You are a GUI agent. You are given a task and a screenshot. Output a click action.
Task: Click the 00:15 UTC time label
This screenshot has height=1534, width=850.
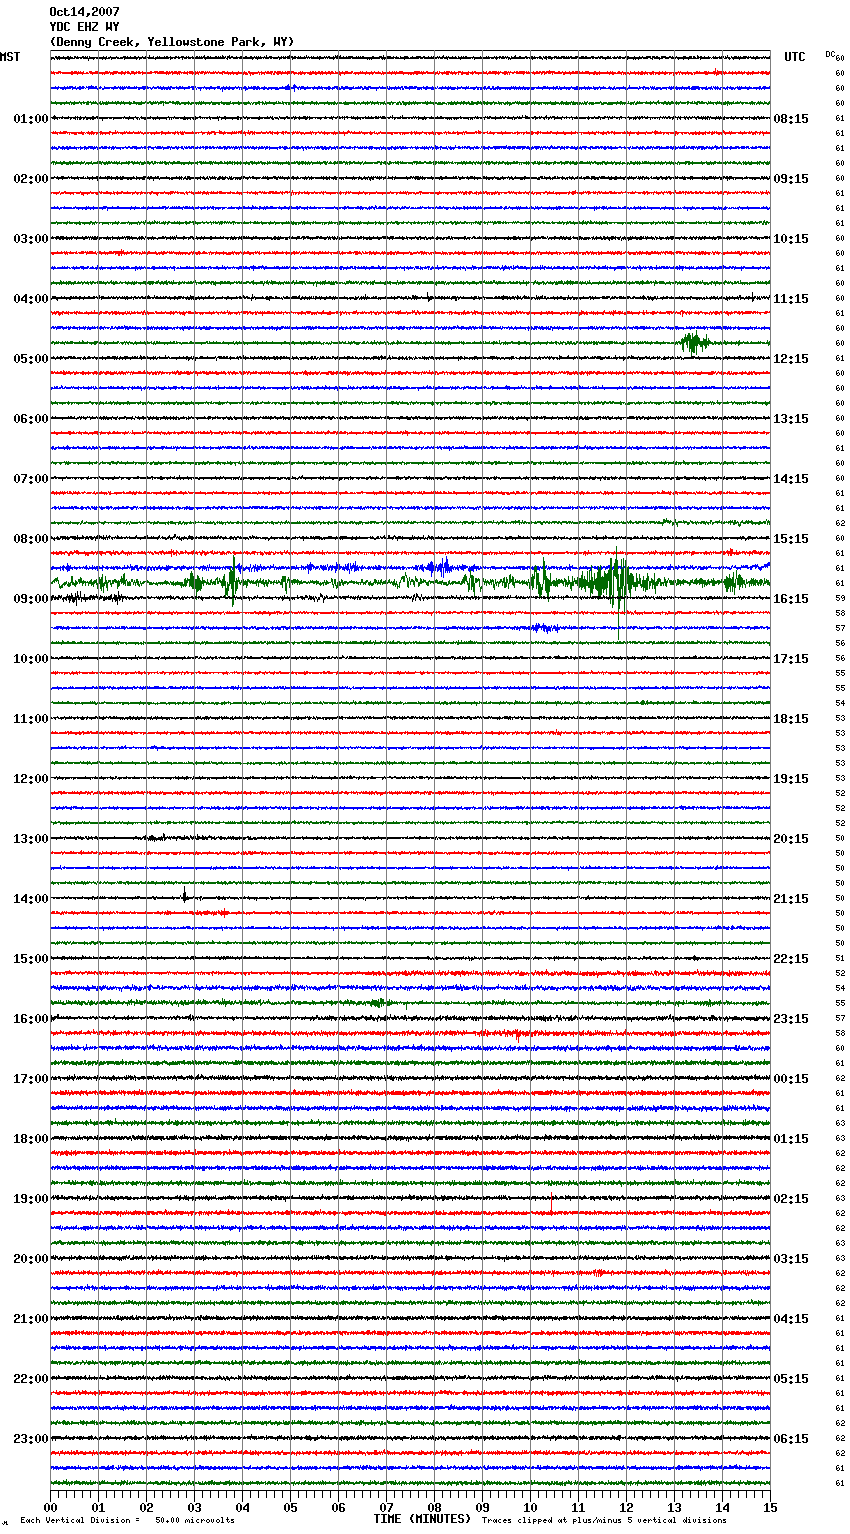click(x=791, y=1079)
